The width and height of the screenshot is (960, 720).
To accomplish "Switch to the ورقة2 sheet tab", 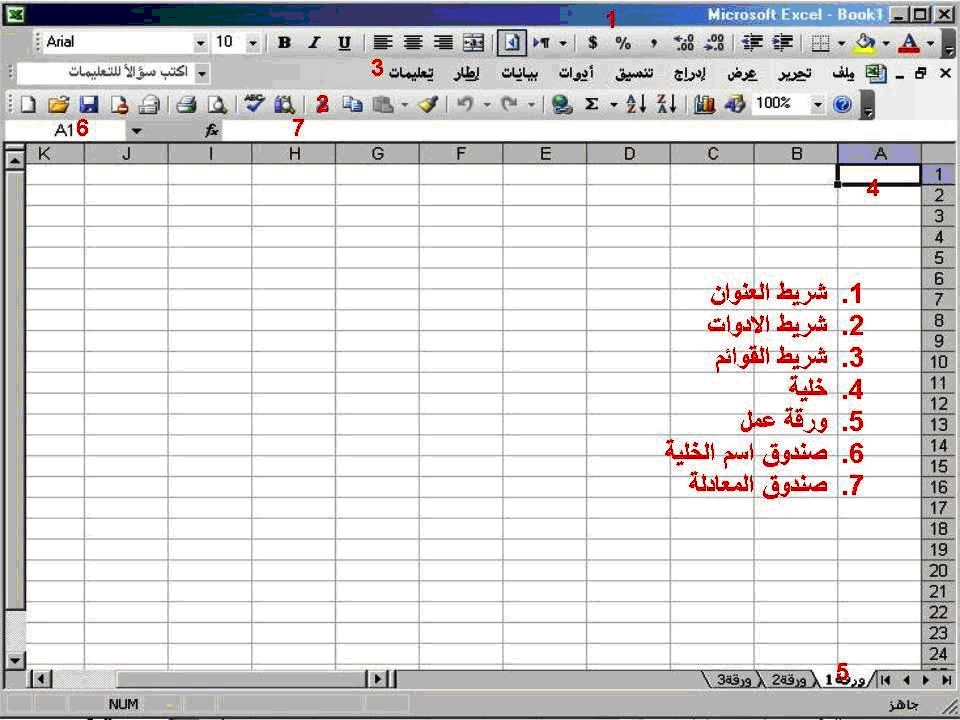I will coord(788,680).
